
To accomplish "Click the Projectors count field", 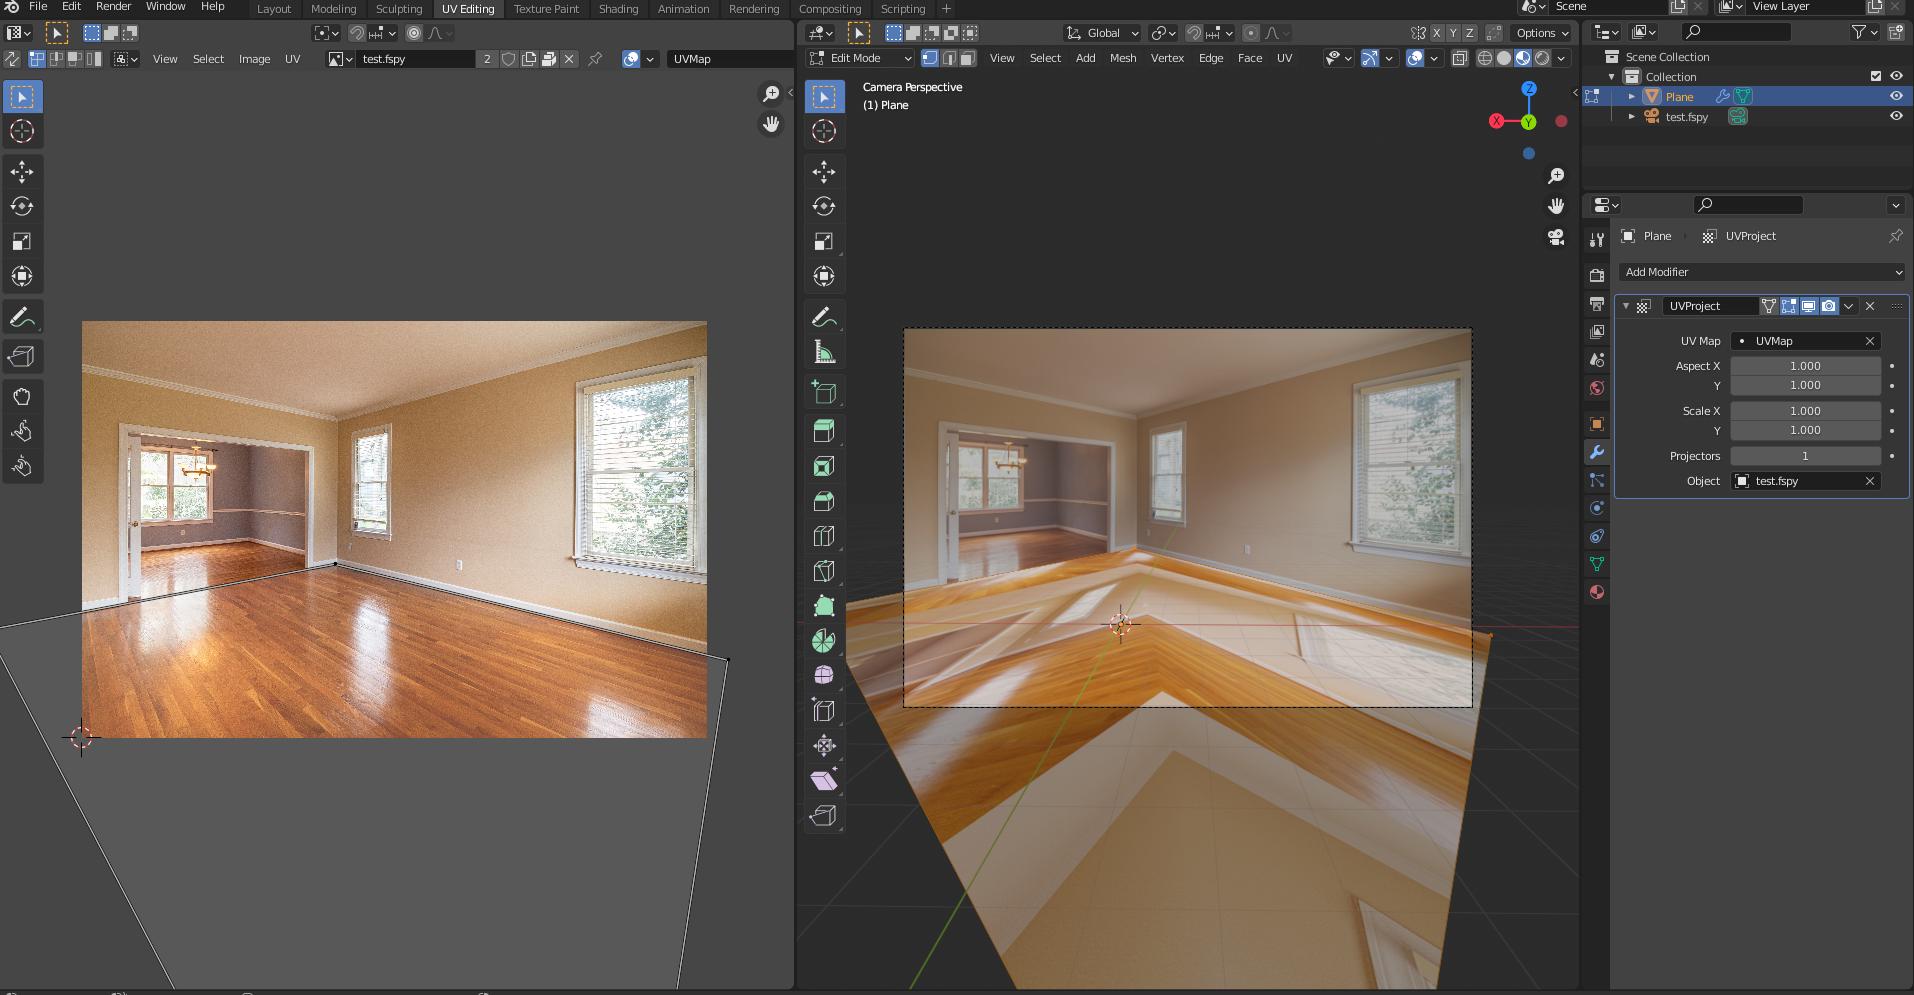I will (x=1805, y=456).
